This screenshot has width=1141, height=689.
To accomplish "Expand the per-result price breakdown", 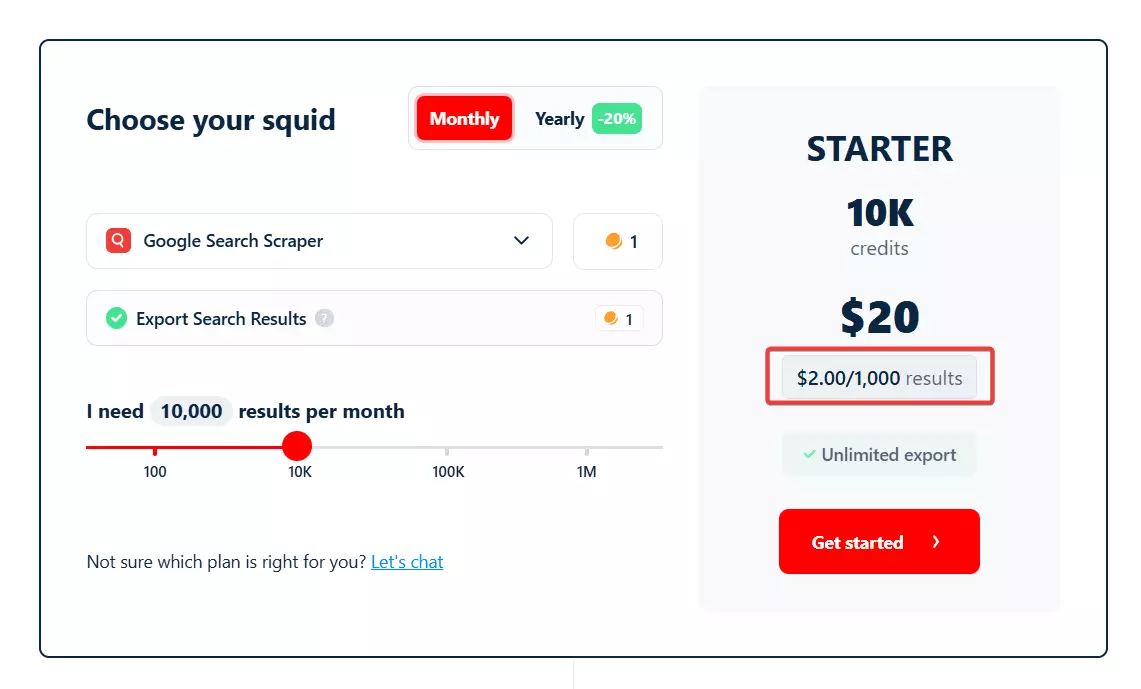I will 879,377.
